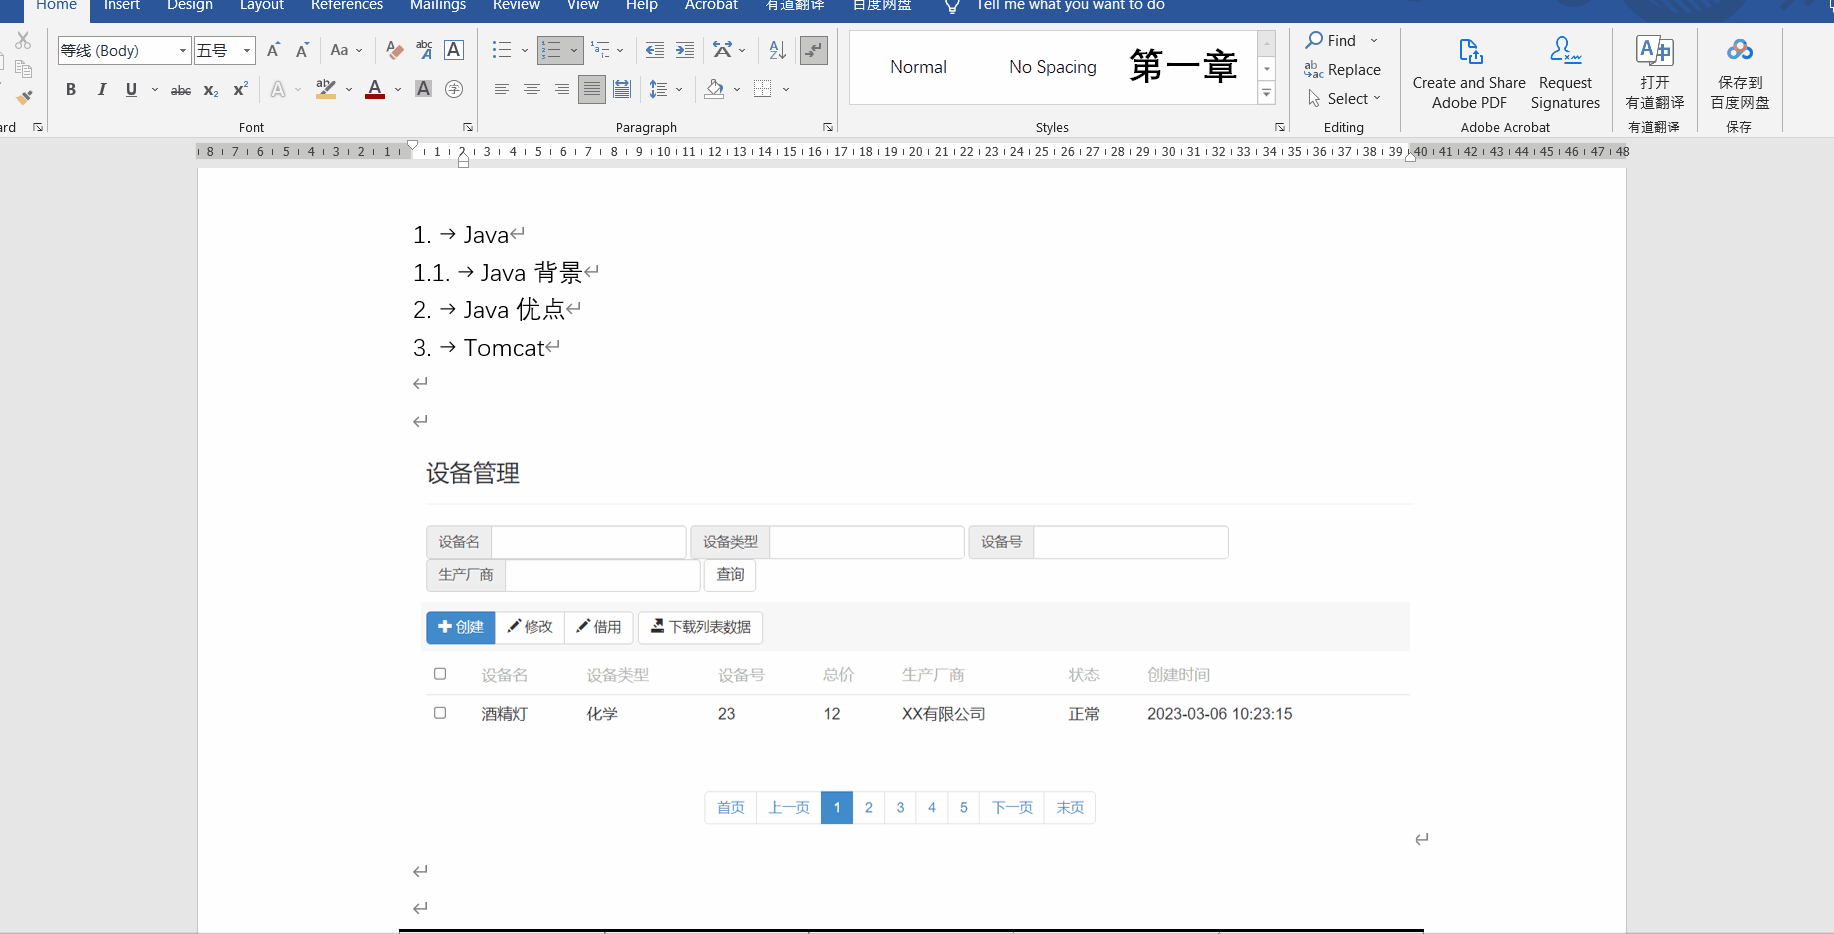
Task: Apply paragraph shading fill color
Action: 714,90
